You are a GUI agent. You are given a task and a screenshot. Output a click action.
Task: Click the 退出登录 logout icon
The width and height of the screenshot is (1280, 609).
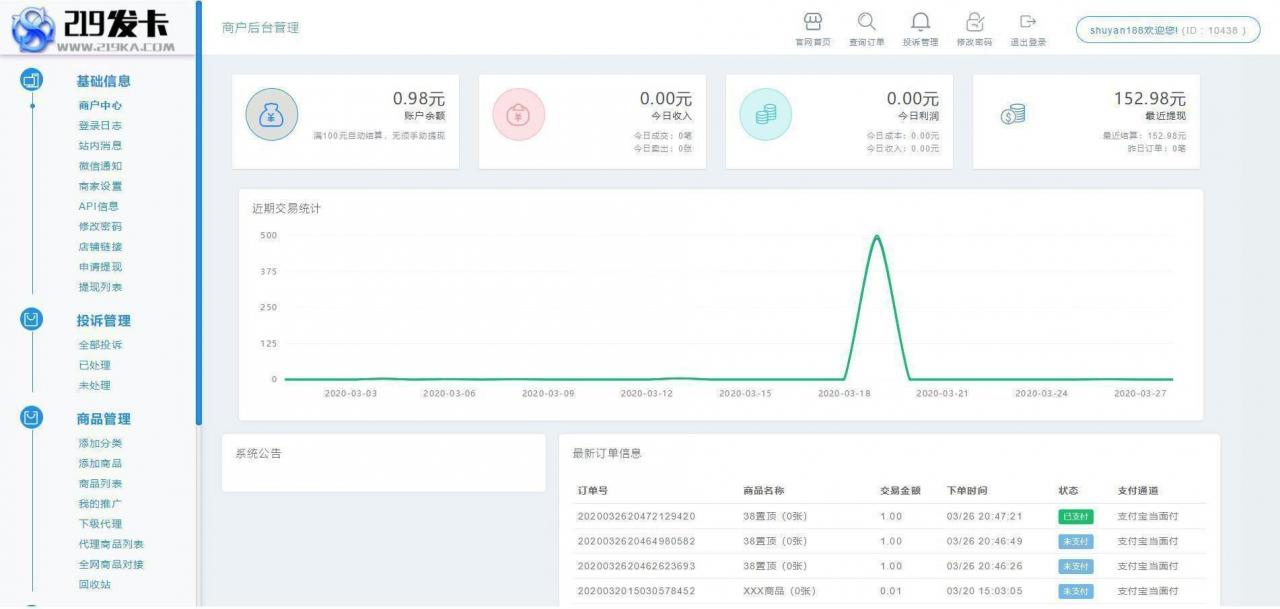tap(1027, 22)
